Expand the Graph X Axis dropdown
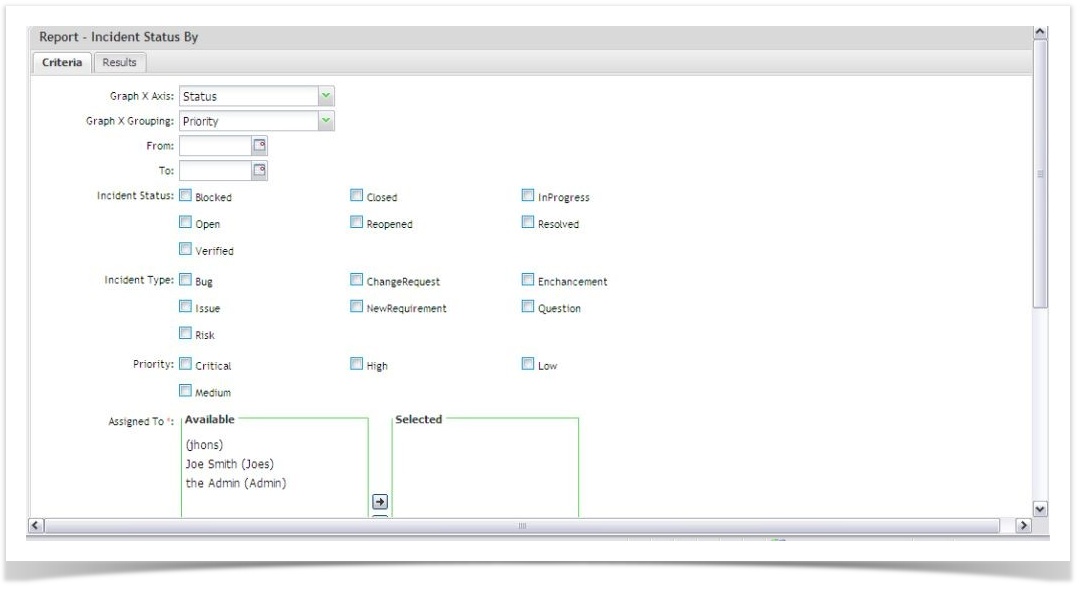The width and height of the screenshot is (1084, 590). point(325,96)
